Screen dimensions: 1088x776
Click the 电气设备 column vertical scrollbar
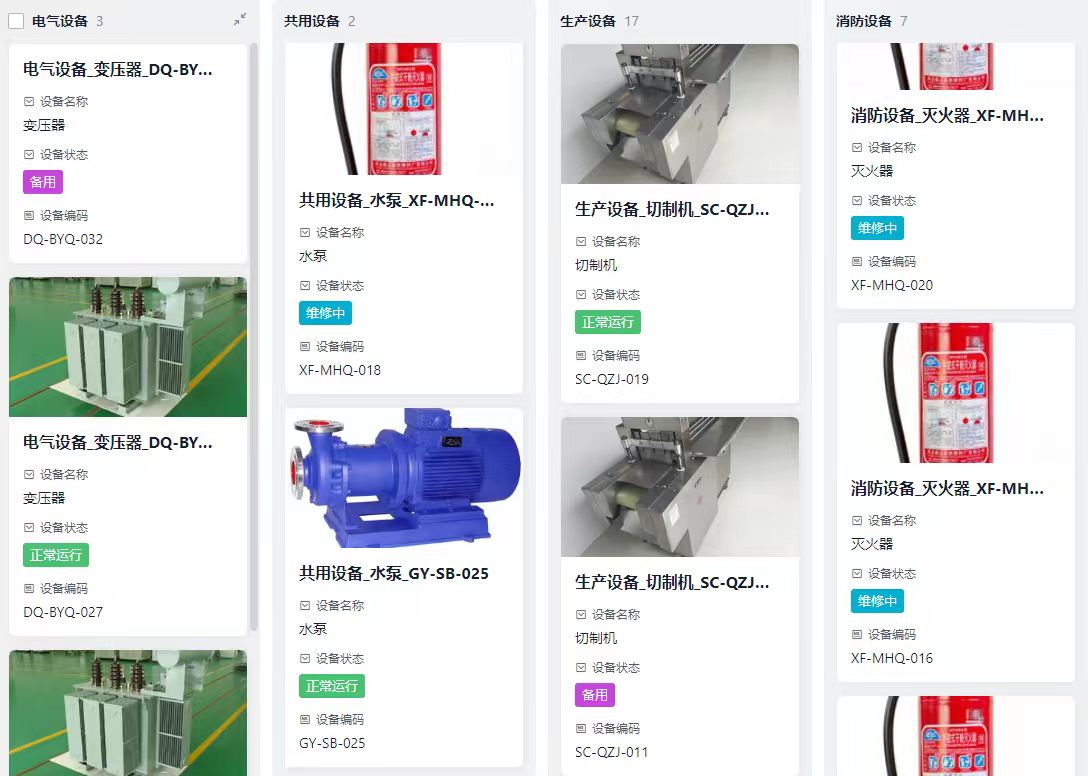tap(254, 337)
